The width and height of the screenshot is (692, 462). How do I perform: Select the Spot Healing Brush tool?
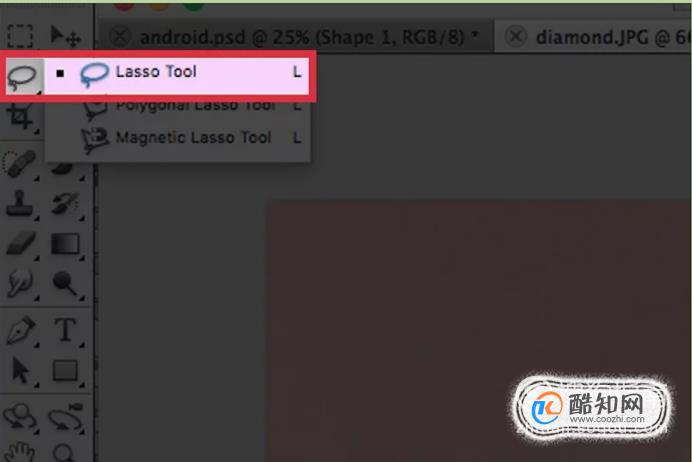19,164
